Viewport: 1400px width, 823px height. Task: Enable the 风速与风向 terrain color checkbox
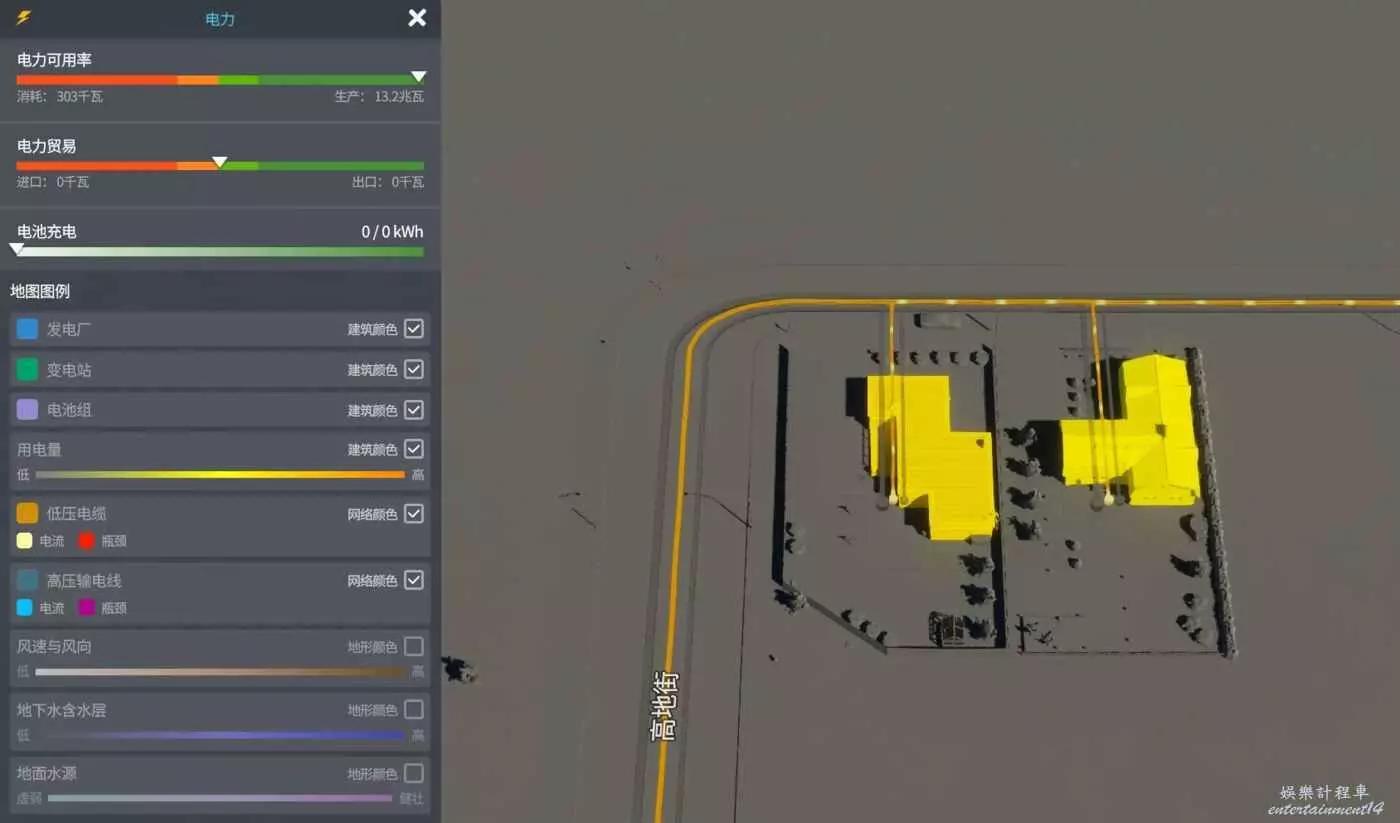(x=414, y=646)
